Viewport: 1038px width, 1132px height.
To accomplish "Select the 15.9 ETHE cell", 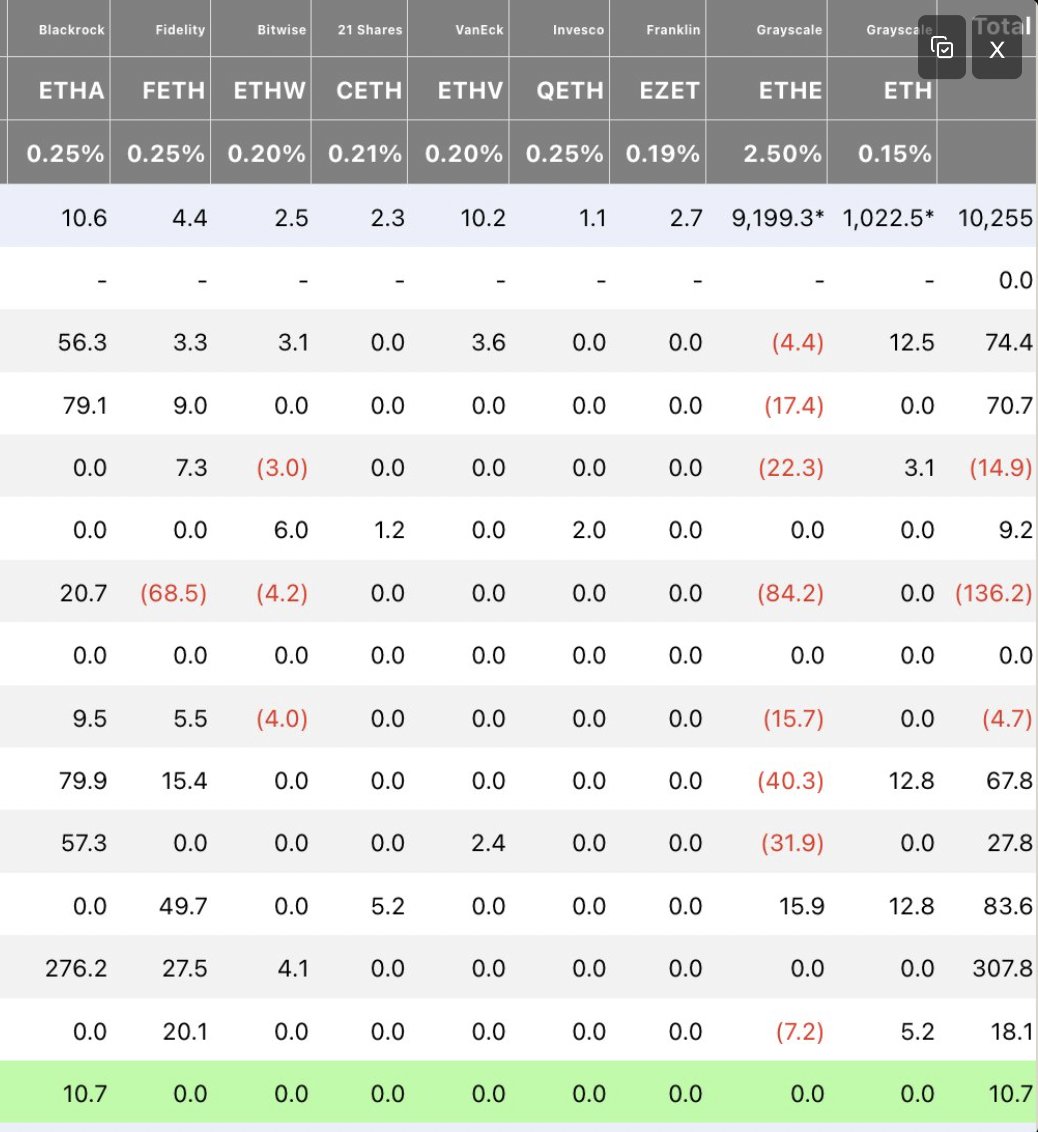I will click(x=801, y=905).
